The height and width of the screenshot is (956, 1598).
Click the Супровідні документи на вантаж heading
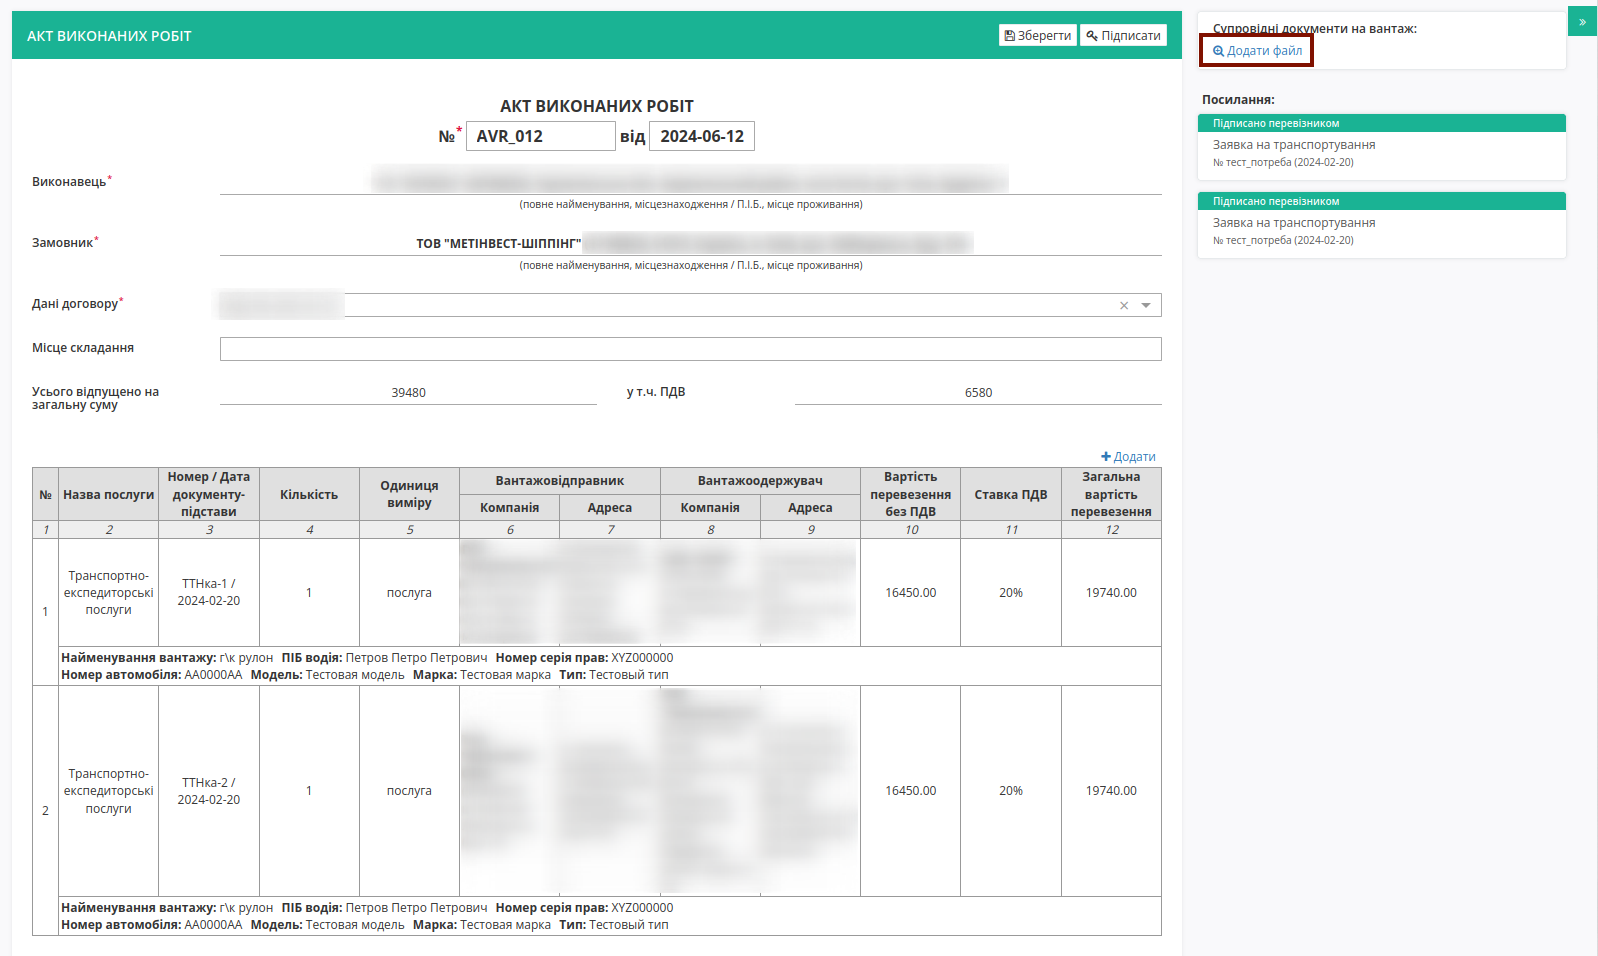1314,28
